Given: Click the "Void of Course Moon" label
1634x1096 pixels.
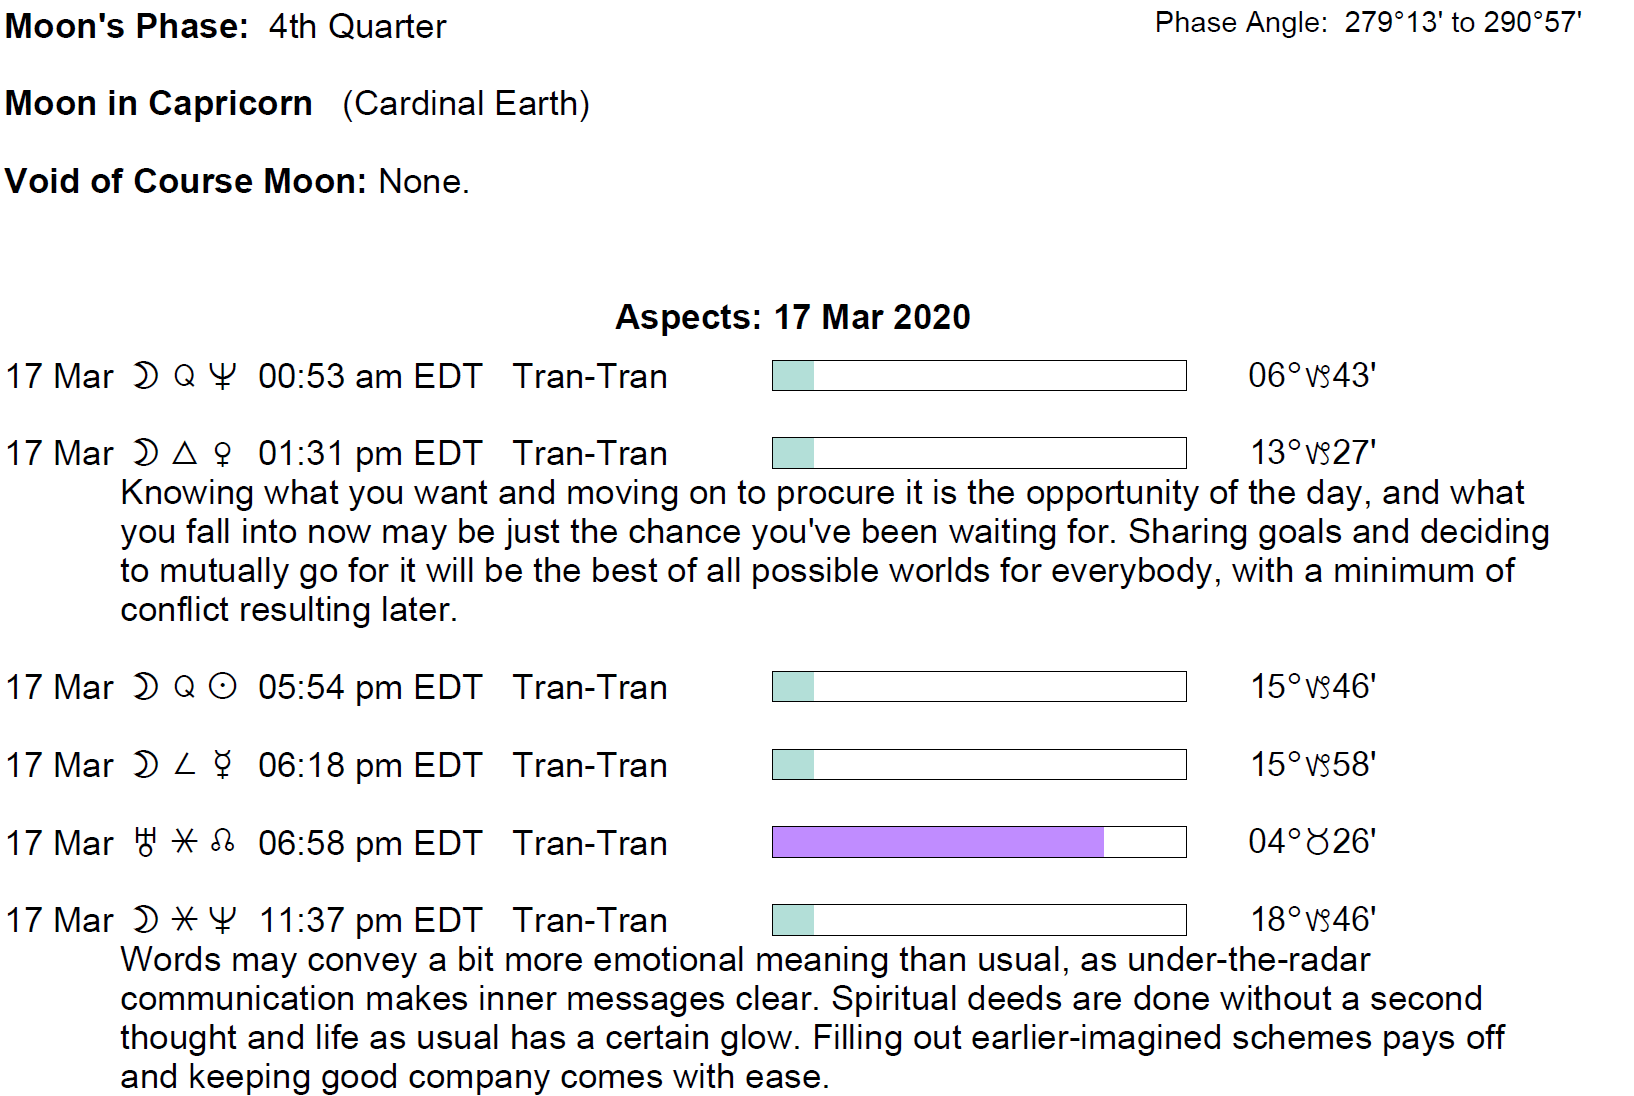Looking at the screenshot, I should click(186, 181).
